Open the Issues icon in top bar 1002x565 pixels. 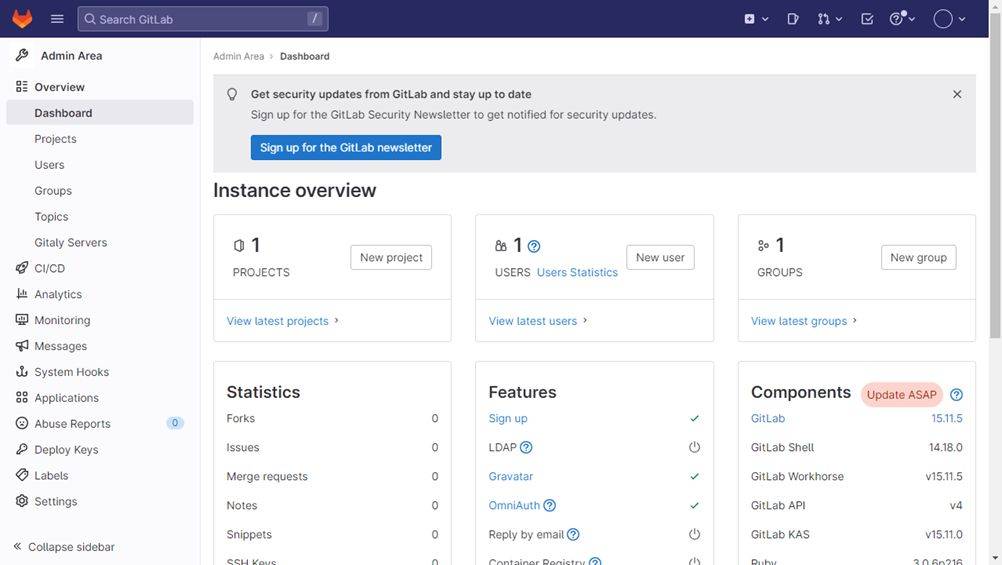(793, 19)
